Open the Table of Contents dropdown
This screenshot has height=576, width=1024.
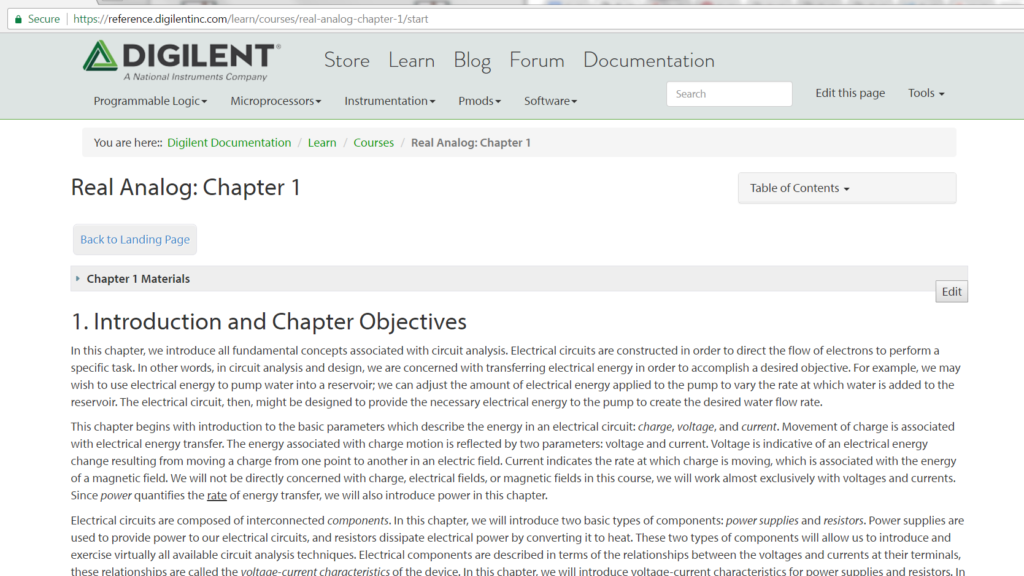pyautogui.click(x=799, y=188)
